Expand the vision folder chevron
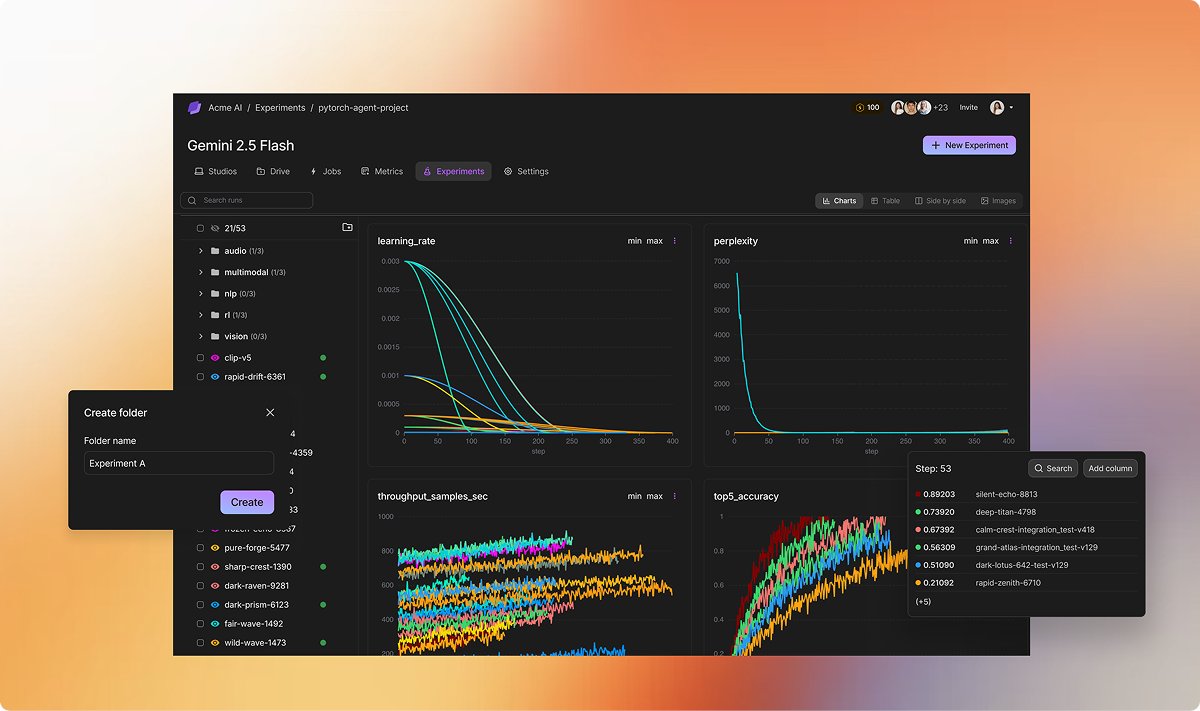 (x=201, y=337)
